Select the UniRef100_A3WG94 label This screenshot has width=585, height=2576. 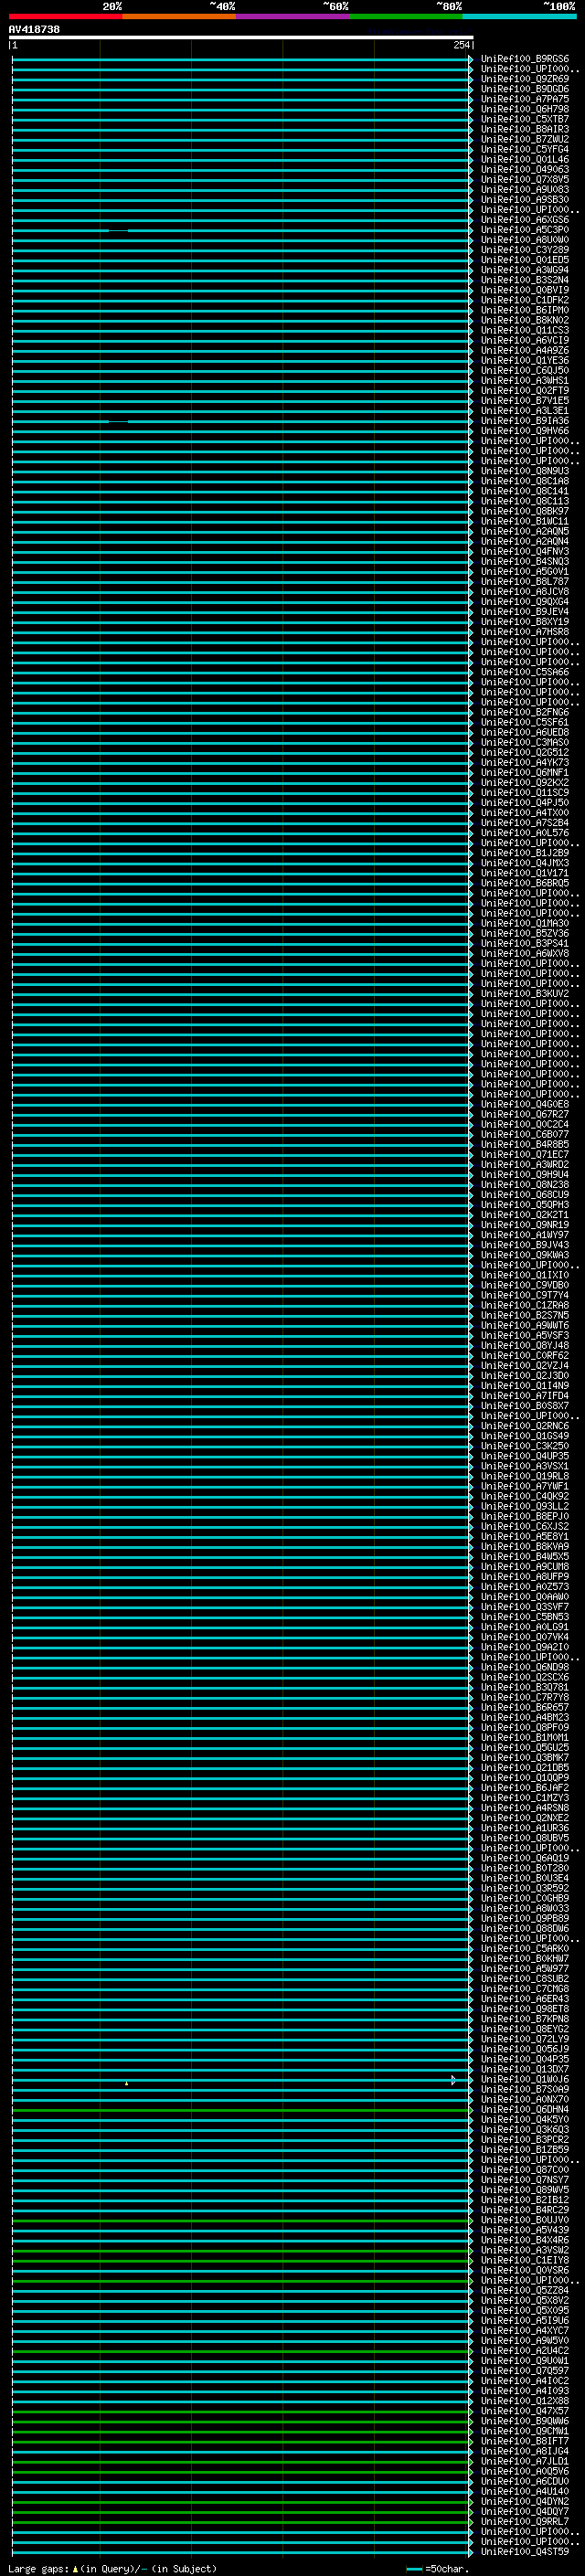pos(524,270)
